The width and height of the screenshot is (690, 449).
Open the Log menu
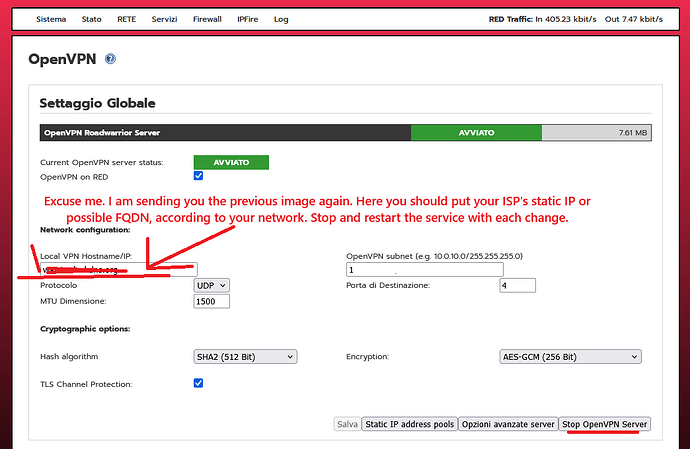[281, 19]
